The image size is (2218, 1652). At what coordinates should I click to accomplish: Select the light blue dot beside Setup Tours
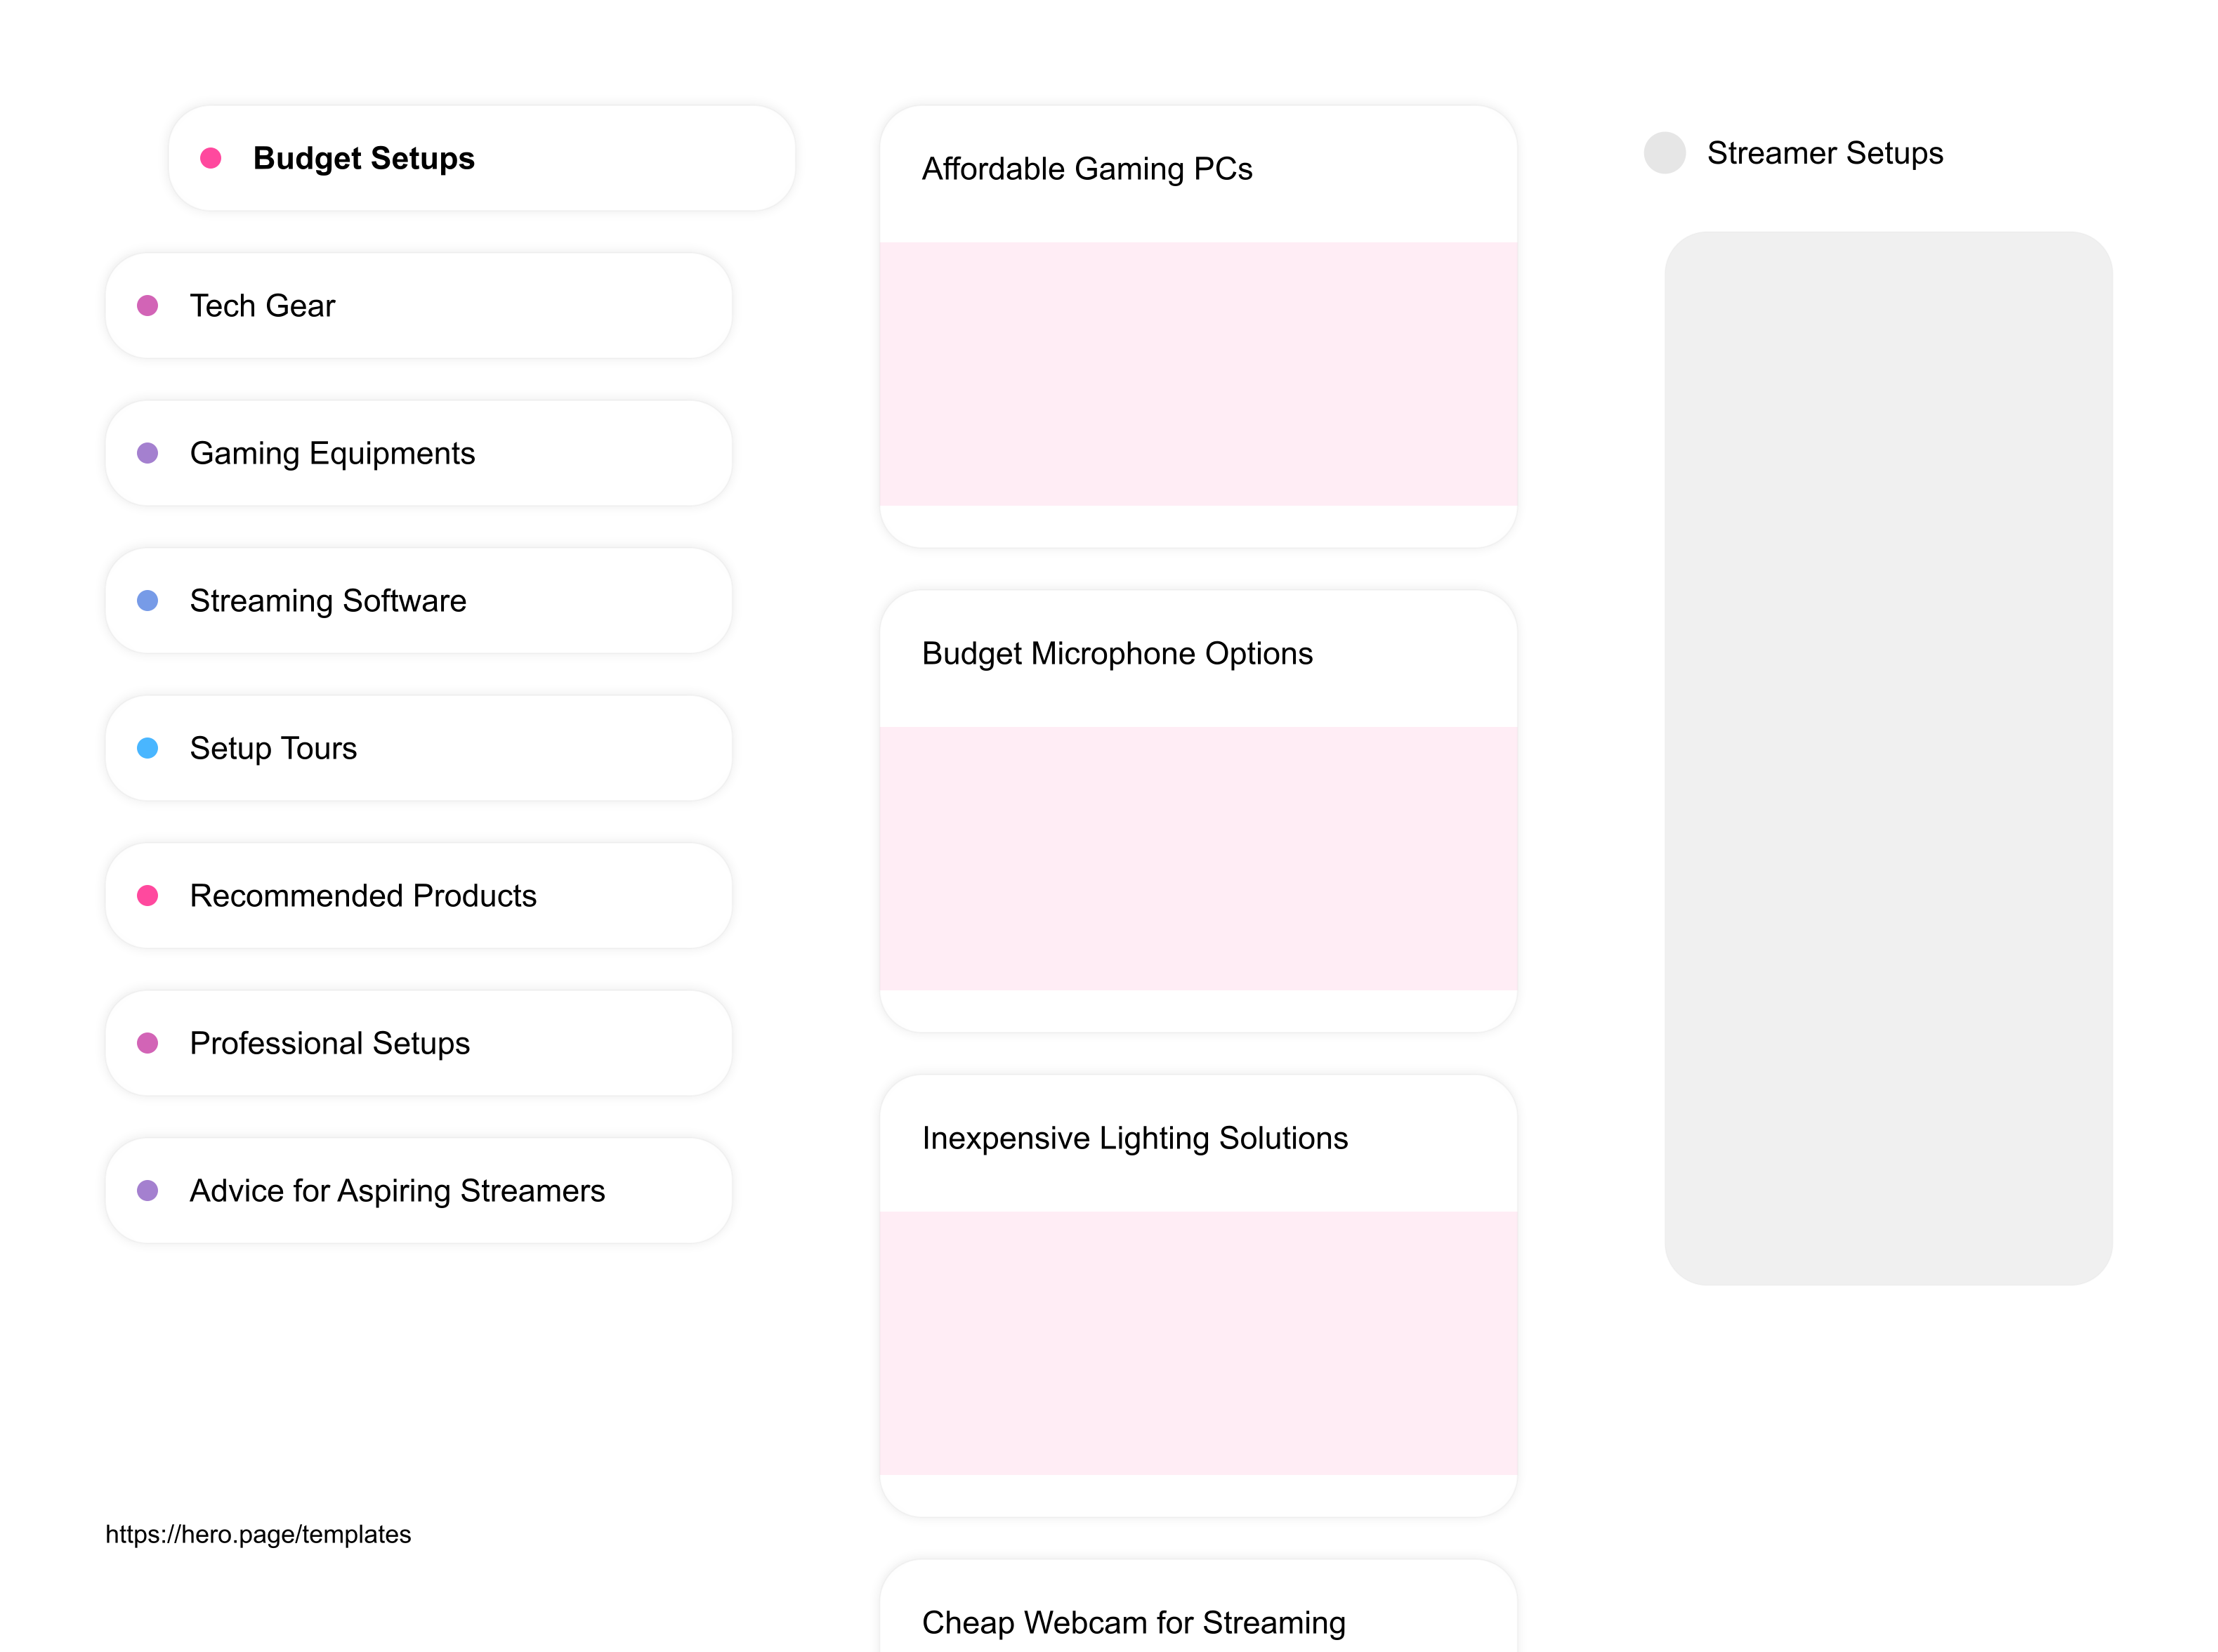point(148,748)
